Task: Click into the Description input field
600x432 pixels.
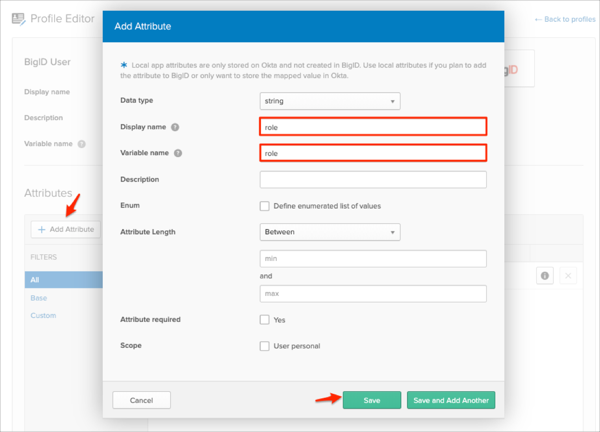Action: (373, 180)
